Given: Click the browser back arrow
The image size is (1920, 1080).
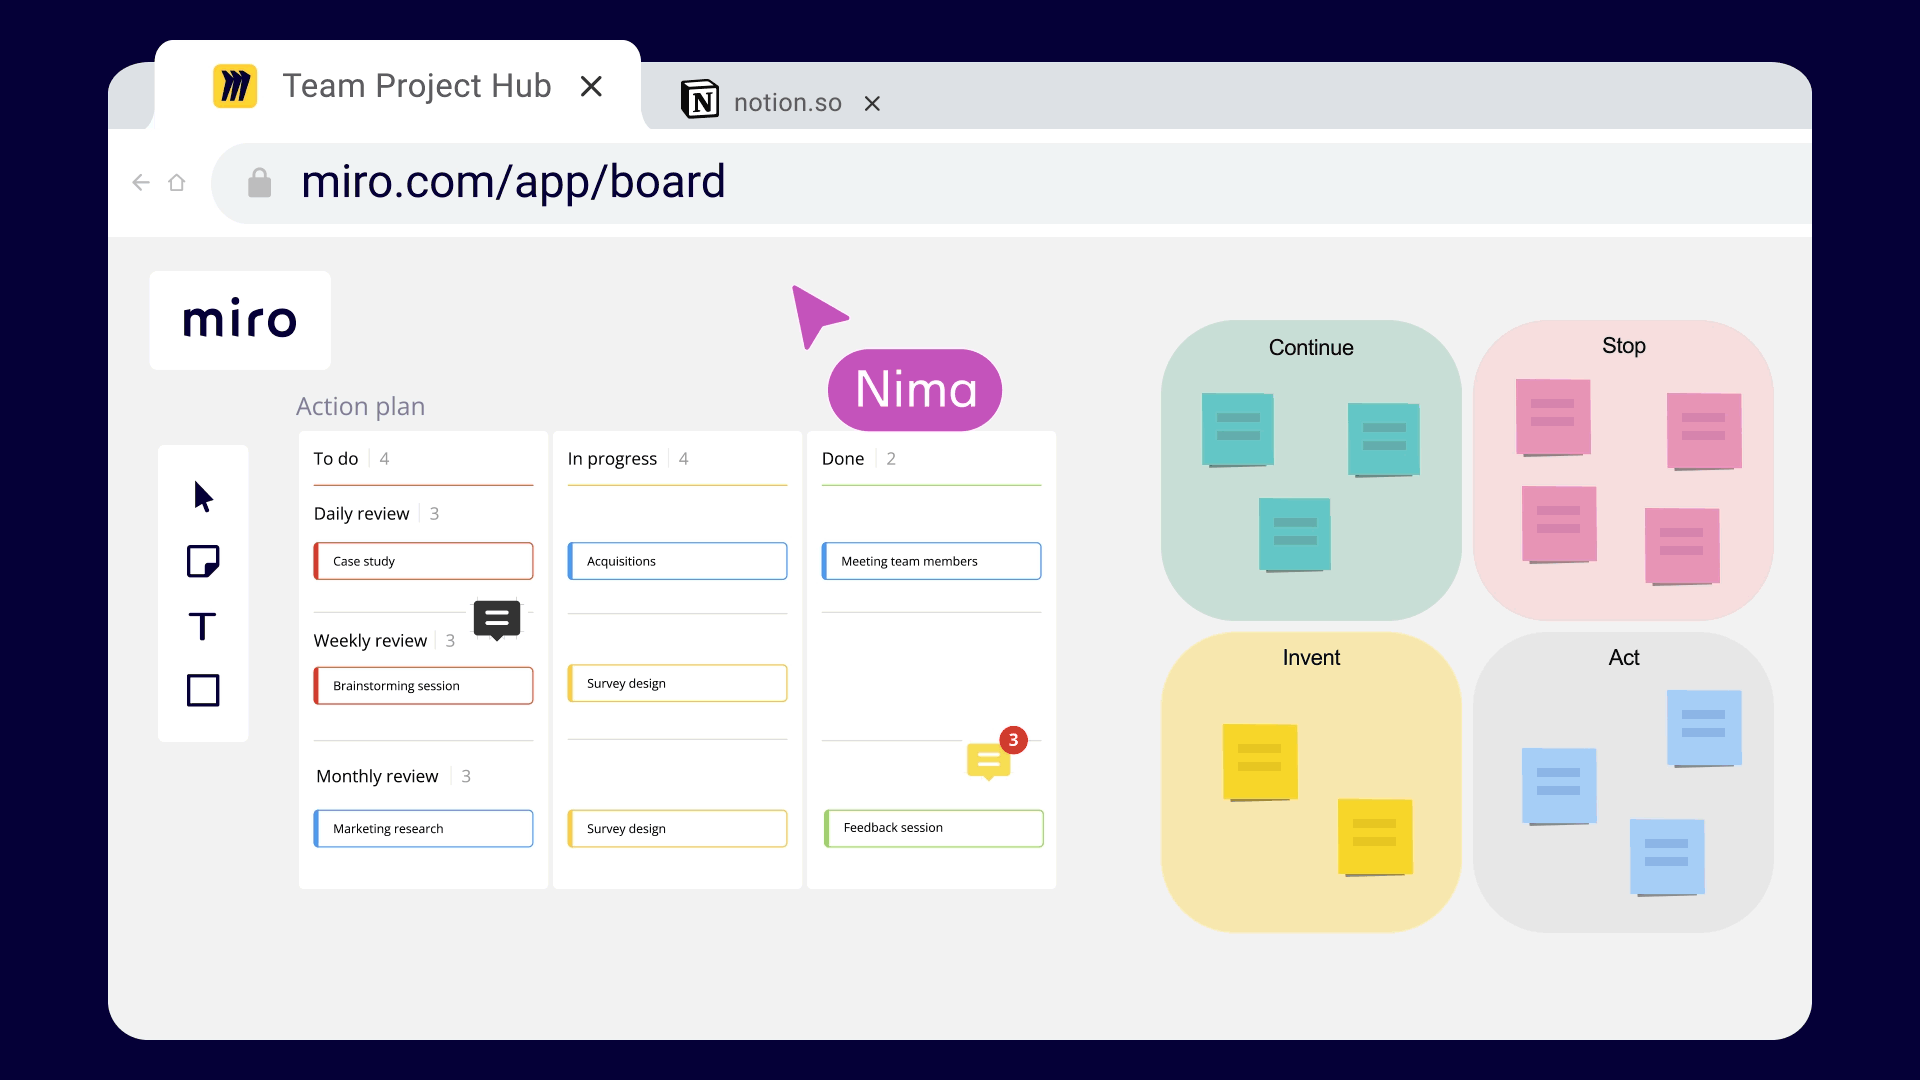Looking at the screenshot, I should coord(140,182).
